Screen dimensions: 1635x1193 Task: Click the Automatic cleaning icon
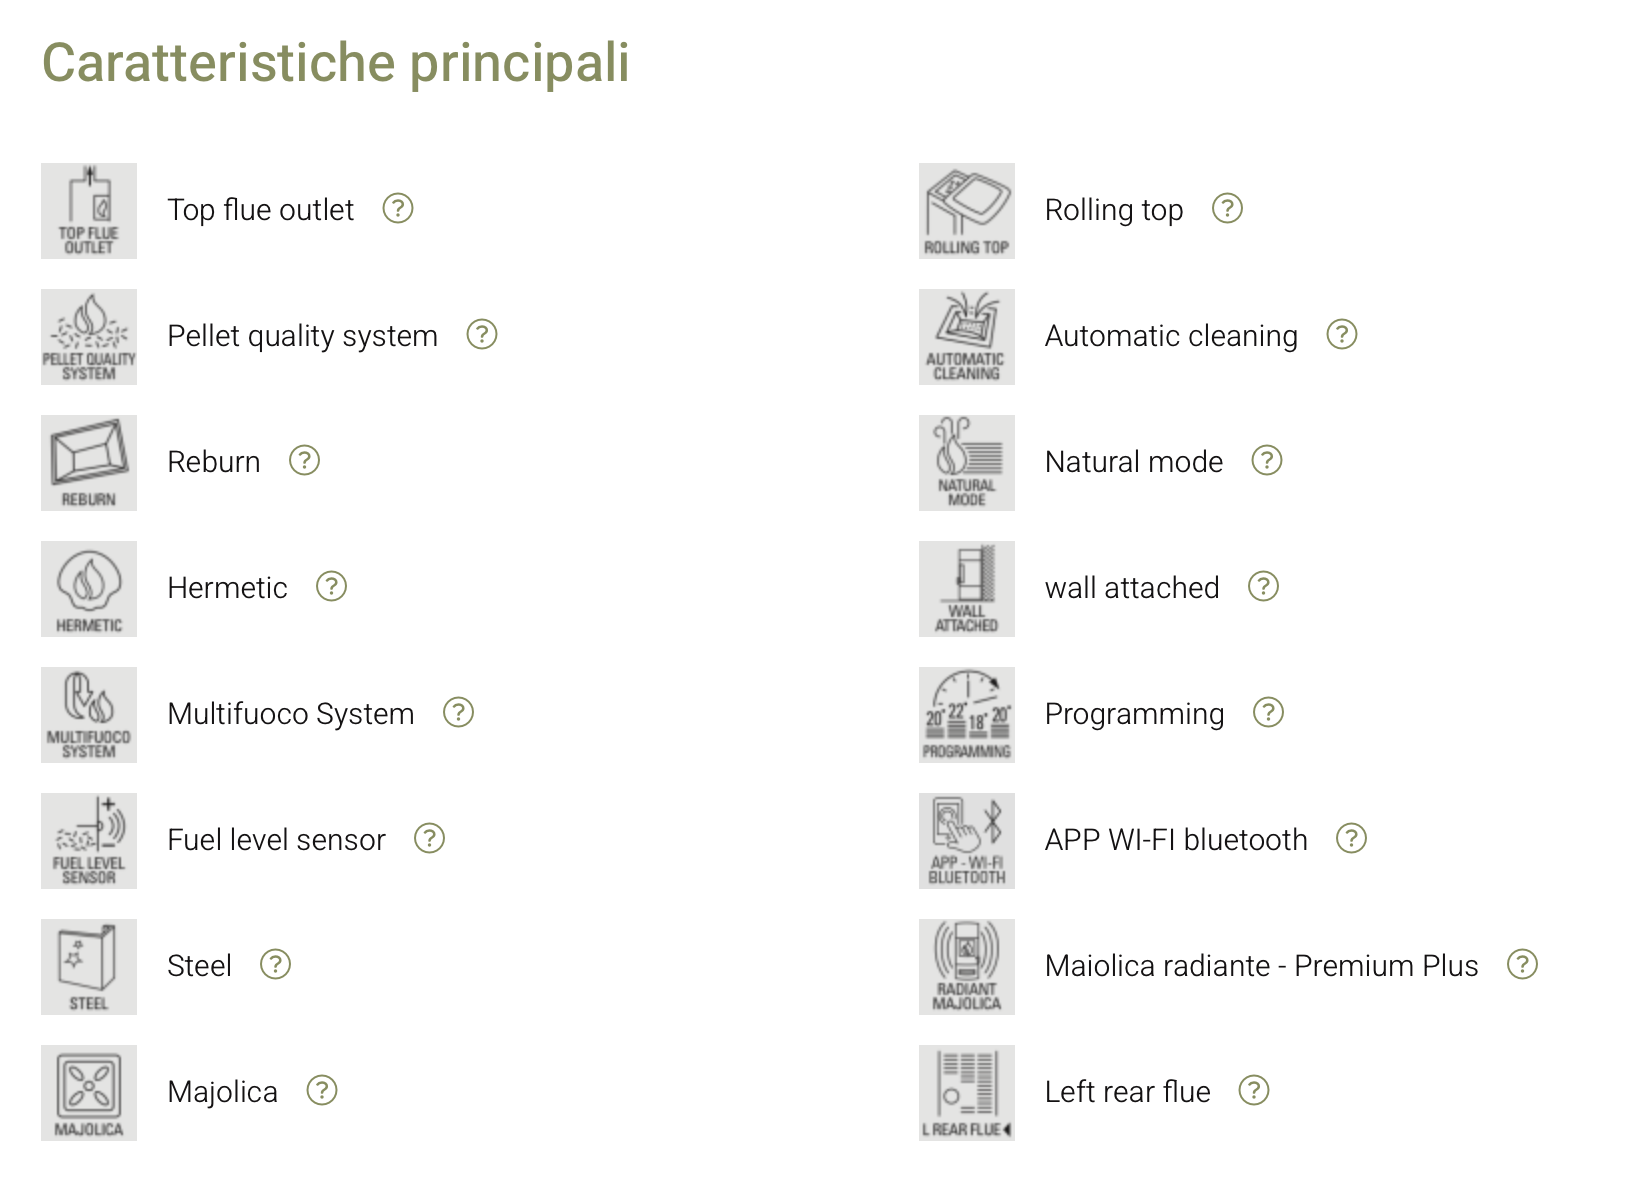[x=966, y=337]
